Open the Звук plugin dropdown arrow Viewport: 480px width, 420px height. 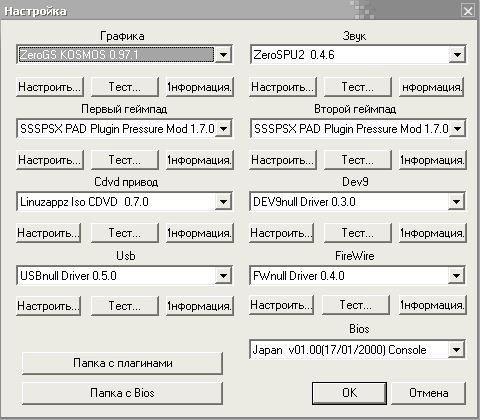click(457, 54)
